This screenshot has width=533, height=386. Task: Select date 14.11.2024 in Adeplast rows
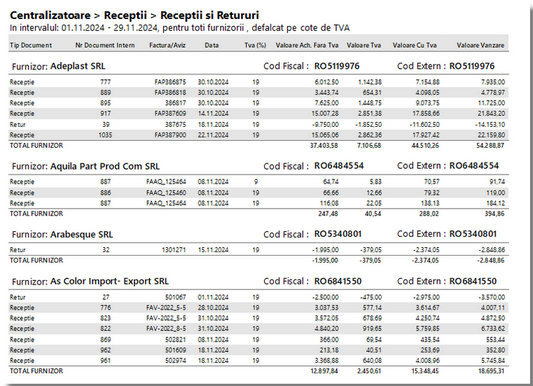213,113
